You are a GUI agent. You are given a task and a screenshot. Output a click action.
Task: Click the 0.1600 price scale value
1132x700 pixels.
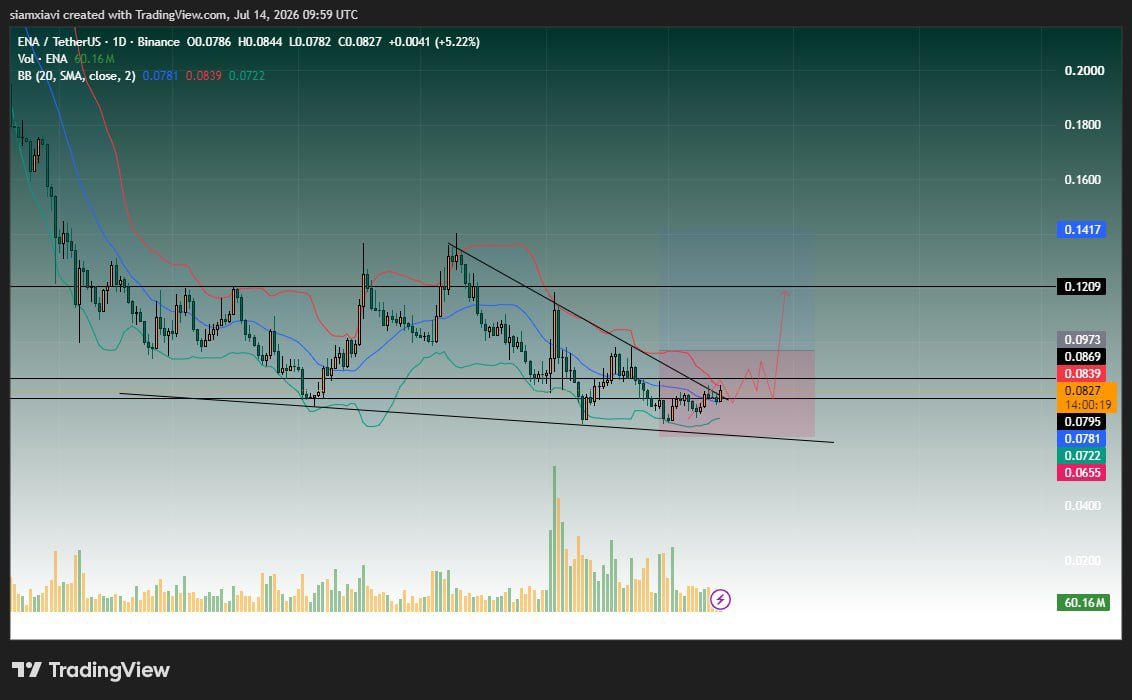(x=1083, y=180)
